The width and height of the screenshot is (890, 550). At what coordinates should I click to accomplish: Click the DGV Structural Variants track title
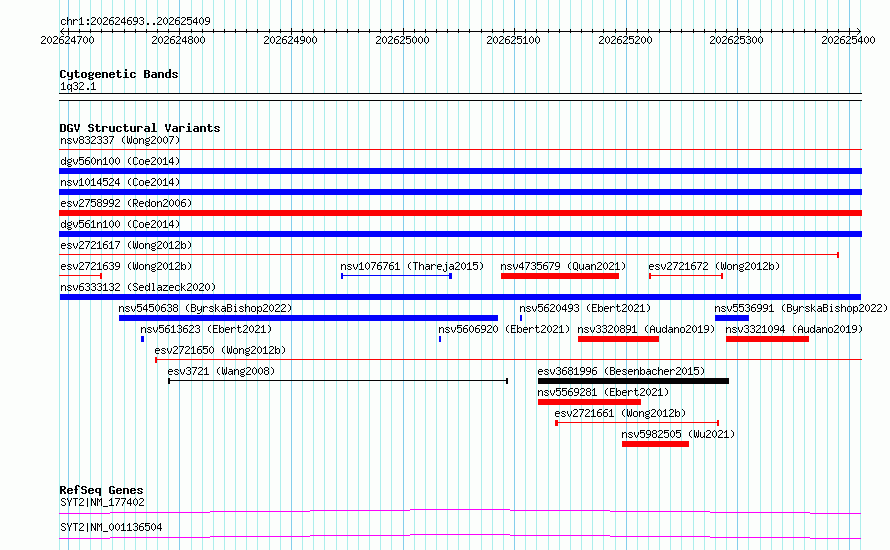click(x=140, y=128)
